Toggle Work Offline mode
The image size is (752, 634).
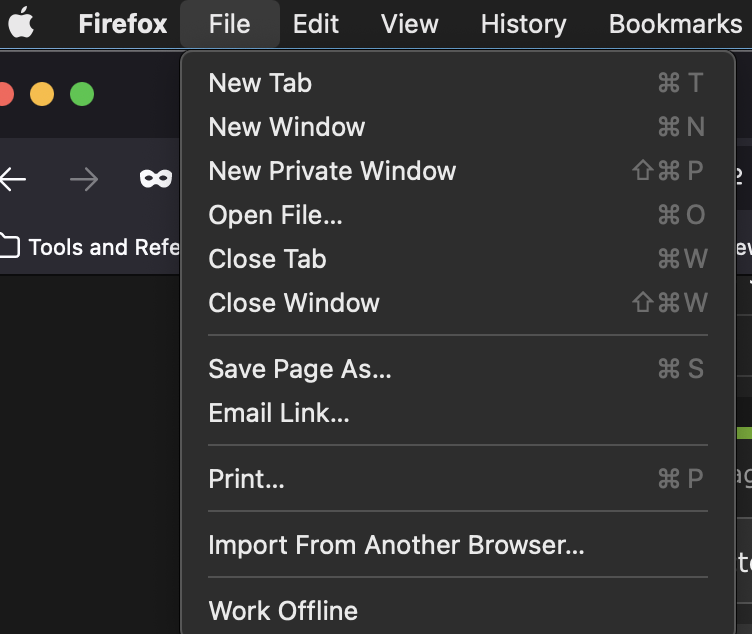(283, 610)
